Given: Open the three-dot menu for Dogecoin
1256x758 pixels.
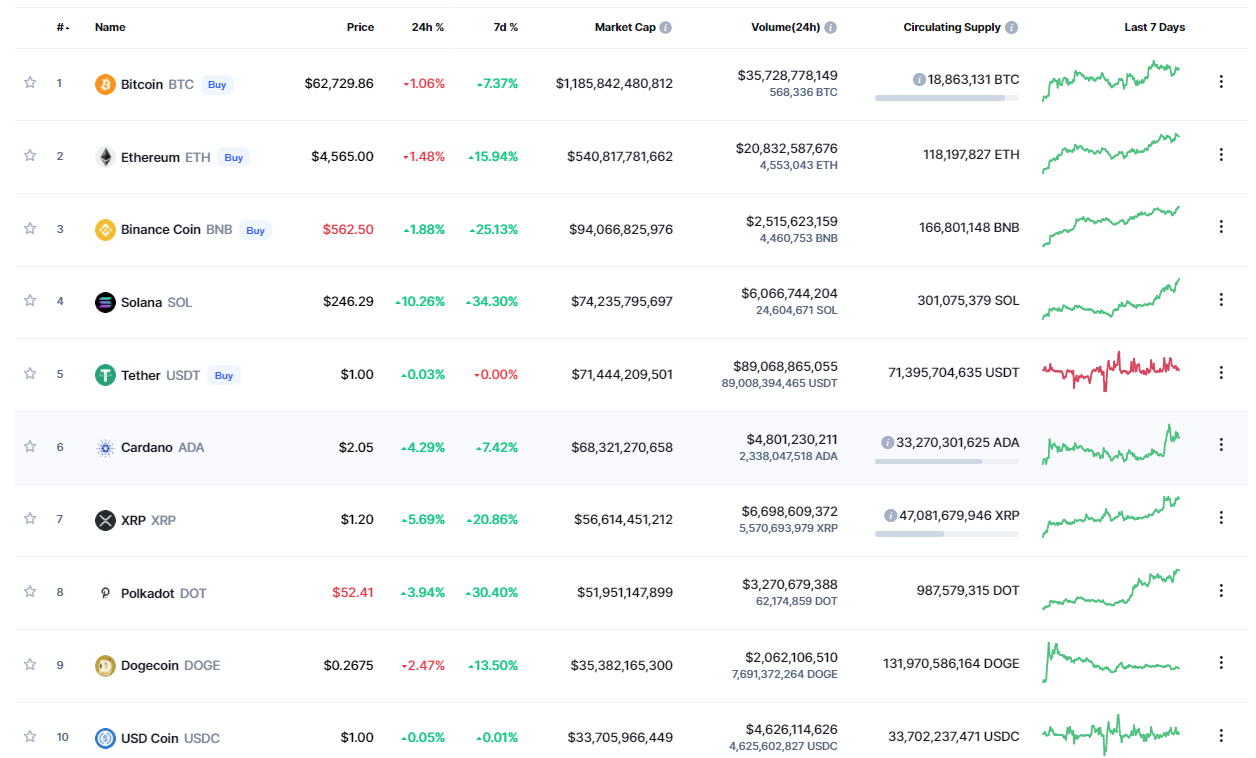Looking at the screenshot, I should (x=1221, y=662).
